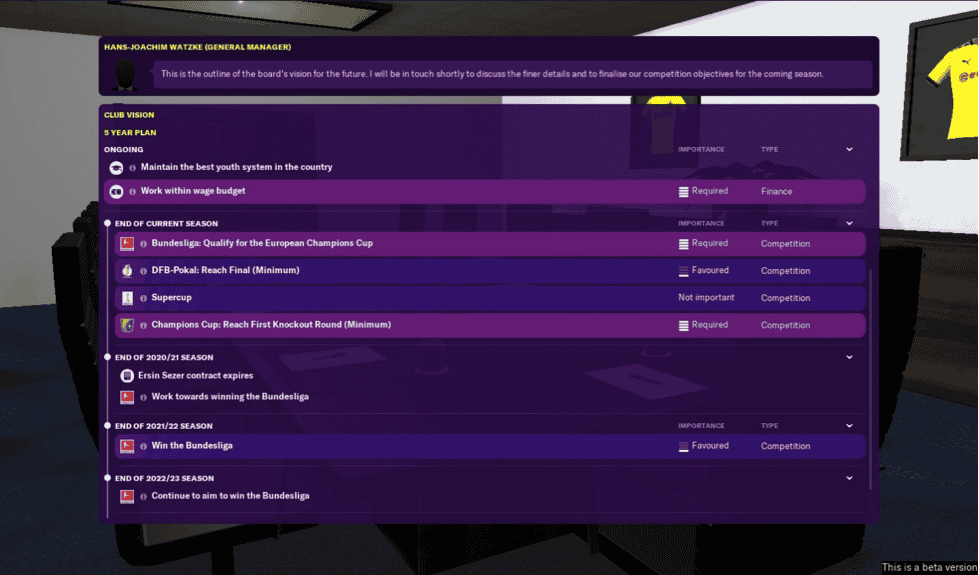979x575 pixels.
Task: Click the 5 Year Plan heading
Action: click(x=130, y=132)
